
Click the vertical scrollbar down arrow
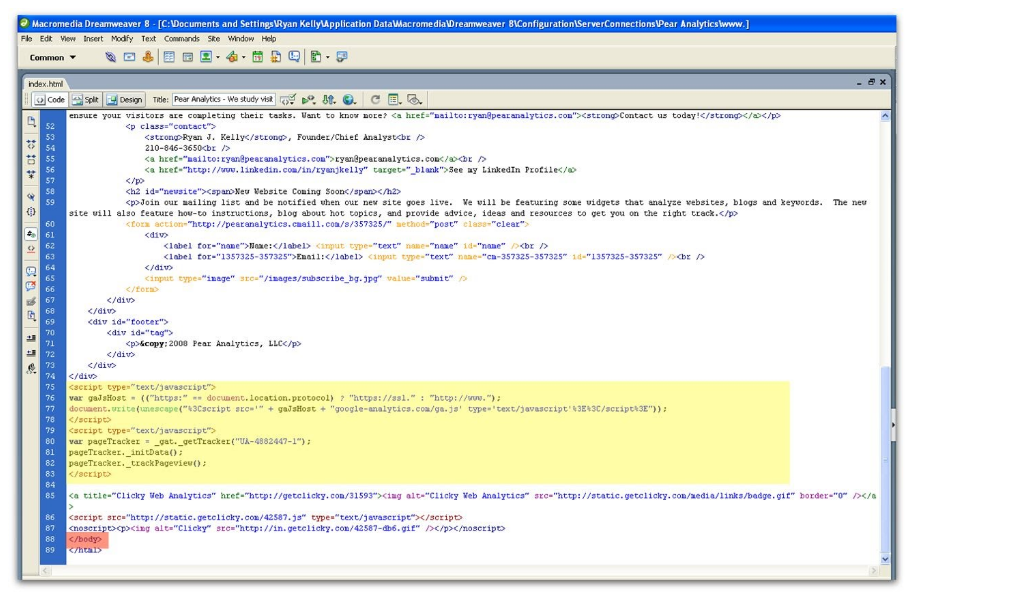[x=885, y=559]
